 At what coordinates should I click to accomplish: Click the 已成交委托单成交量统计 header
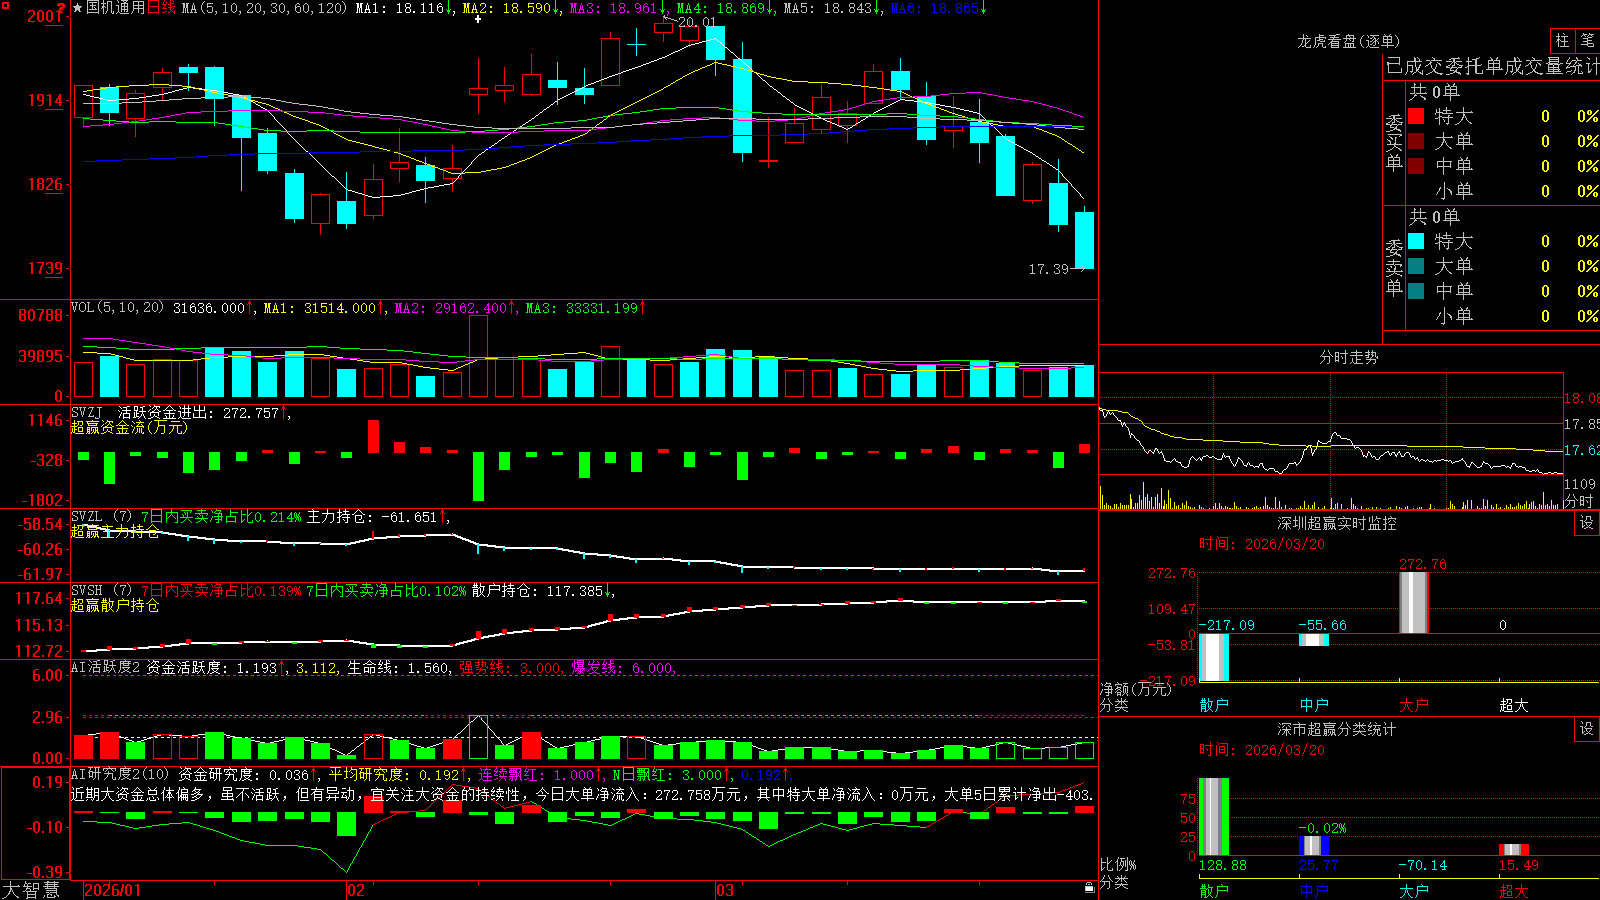1493,66
